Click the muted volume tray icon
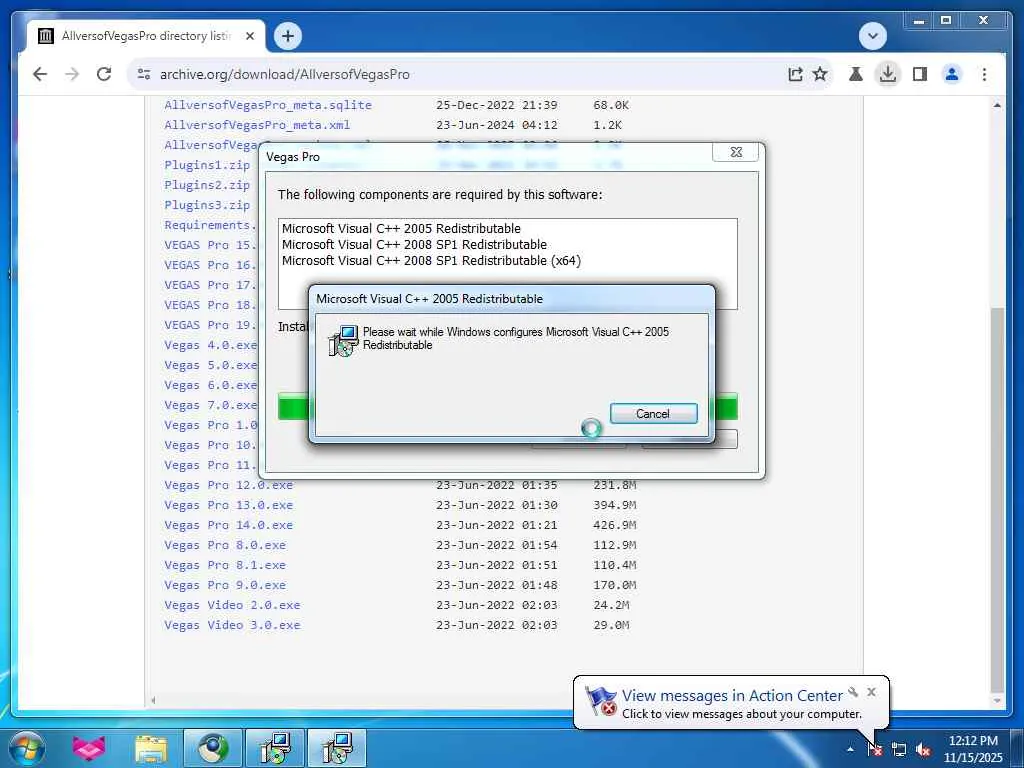This screenshot has width=1024, height=768. coord(923,749)
